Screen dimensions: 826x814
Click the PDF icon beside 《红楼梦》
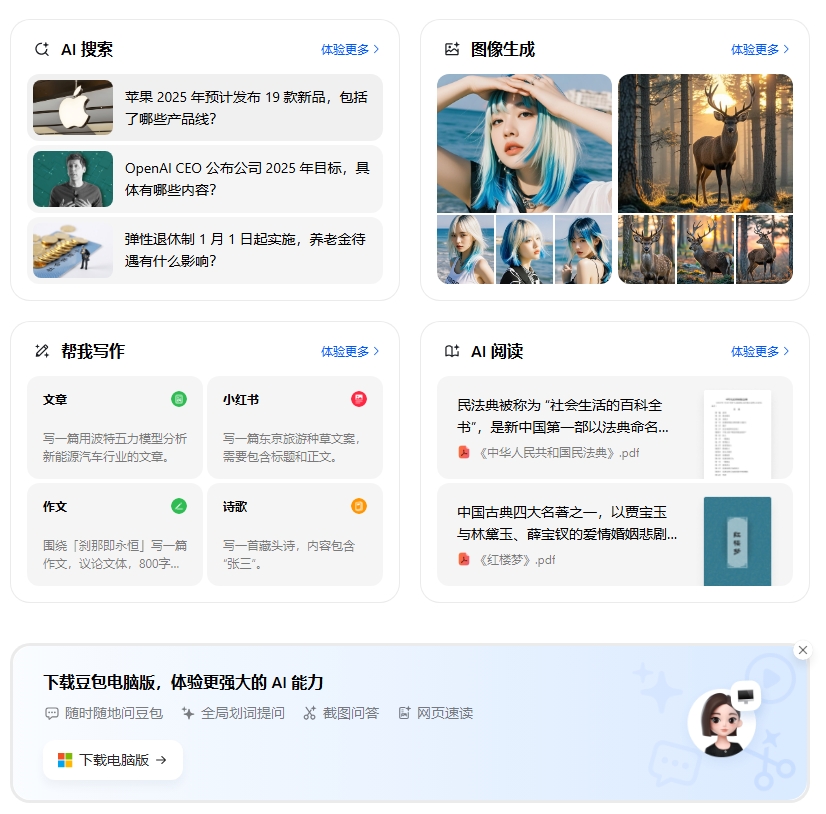tap(464, 559)
